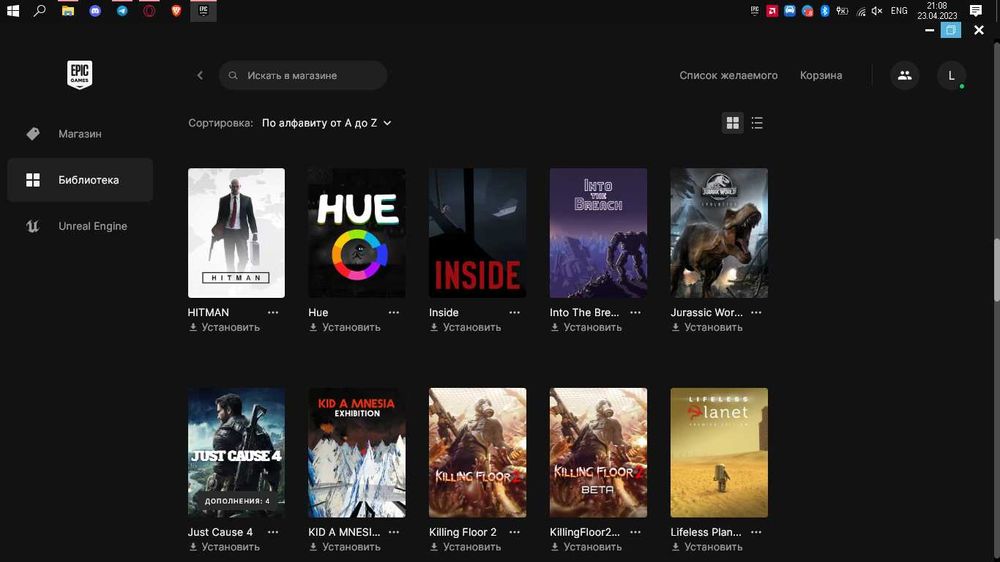1000x562 pixels.
Task: Open the Unreal Engine section
Action: (80, 226)
